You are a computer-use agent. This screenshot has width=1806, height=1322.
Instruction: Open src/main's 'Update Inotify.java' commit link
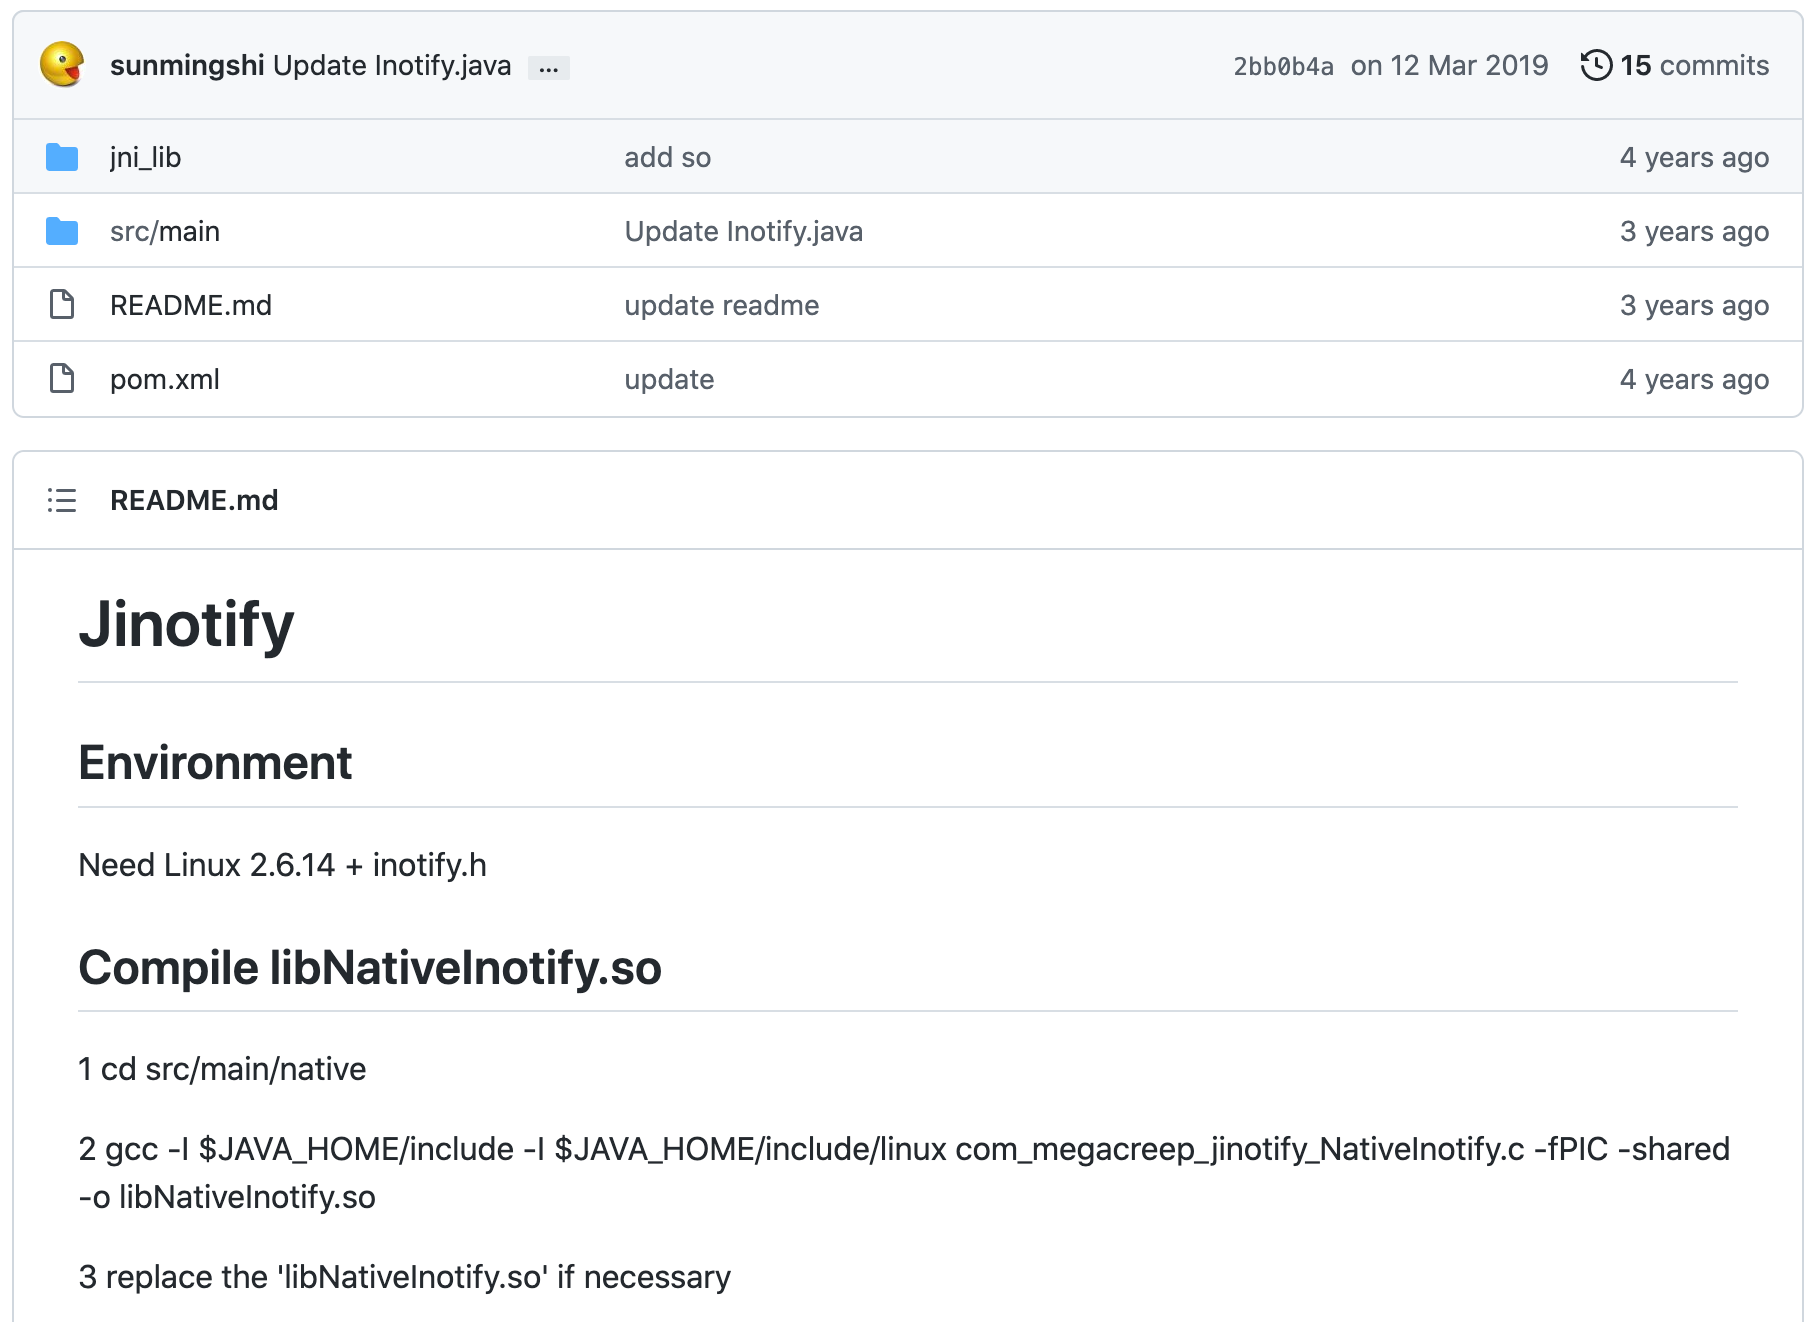[743, 231]
